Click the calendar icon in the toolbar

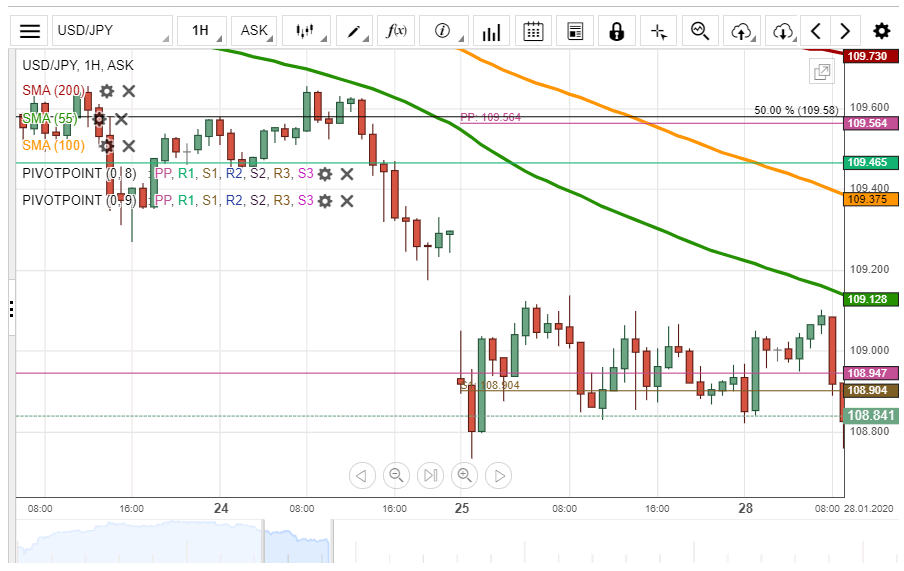533,31
